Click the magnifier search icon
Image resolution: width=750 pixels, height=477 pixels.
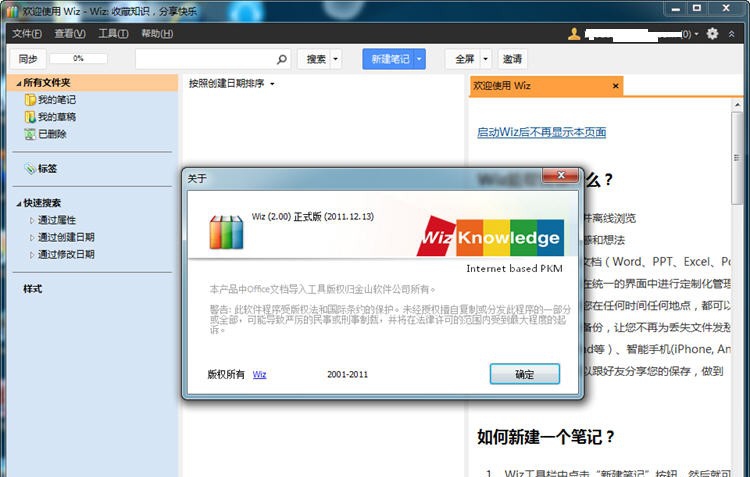282,59
